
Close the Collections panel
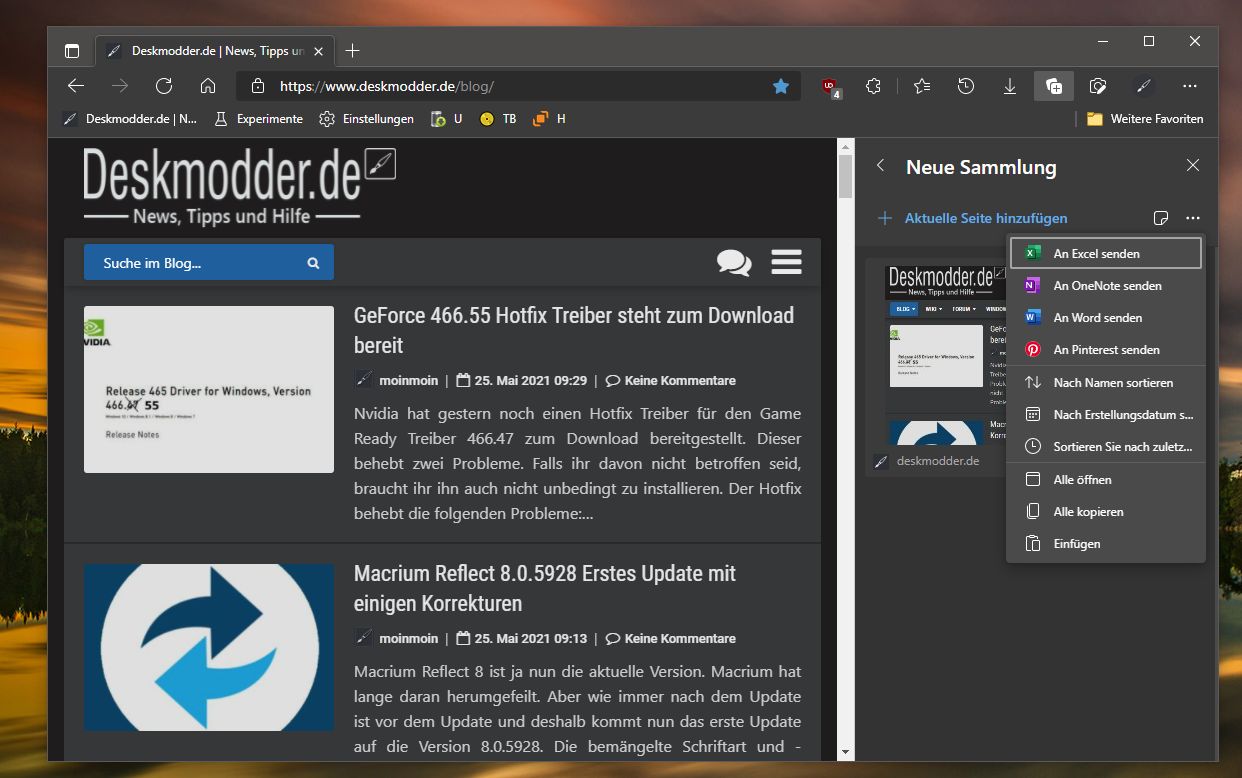coord(1193,166)
